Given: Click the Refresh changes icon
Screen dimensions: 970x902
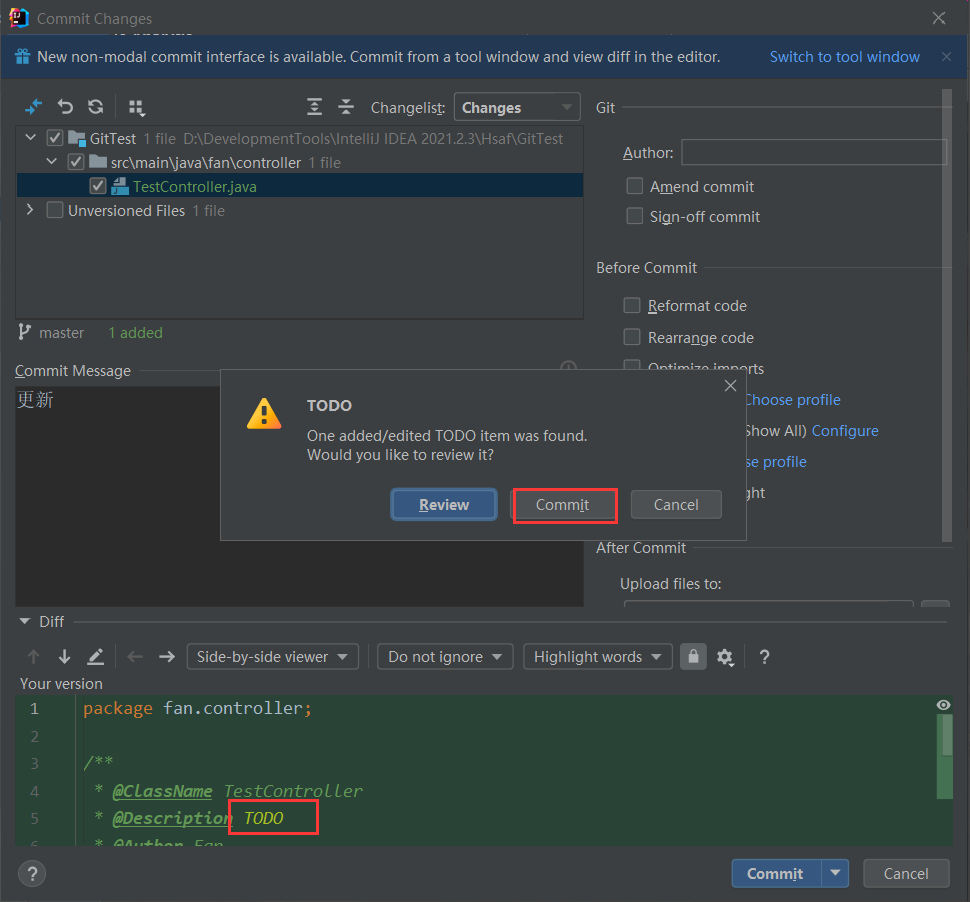Looking at the screenshot, I should pyautogui.click(x=95, y=107).
